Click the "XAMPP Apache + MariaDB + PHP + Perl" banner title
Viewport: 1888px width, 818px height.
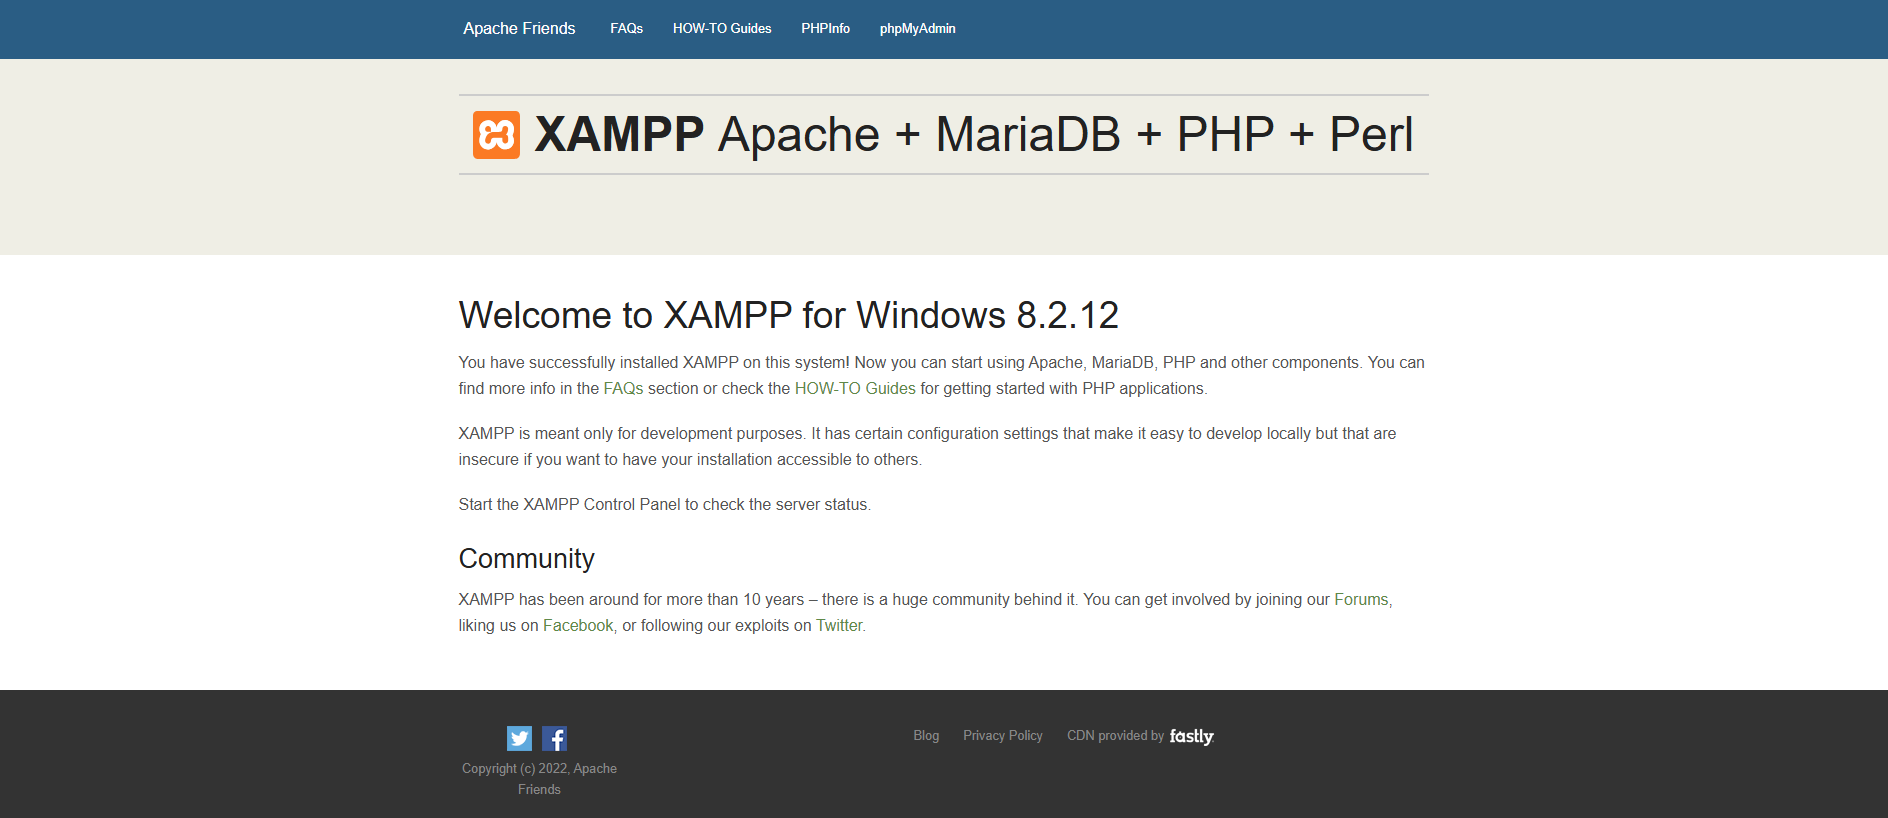click(x=974, y=134)
